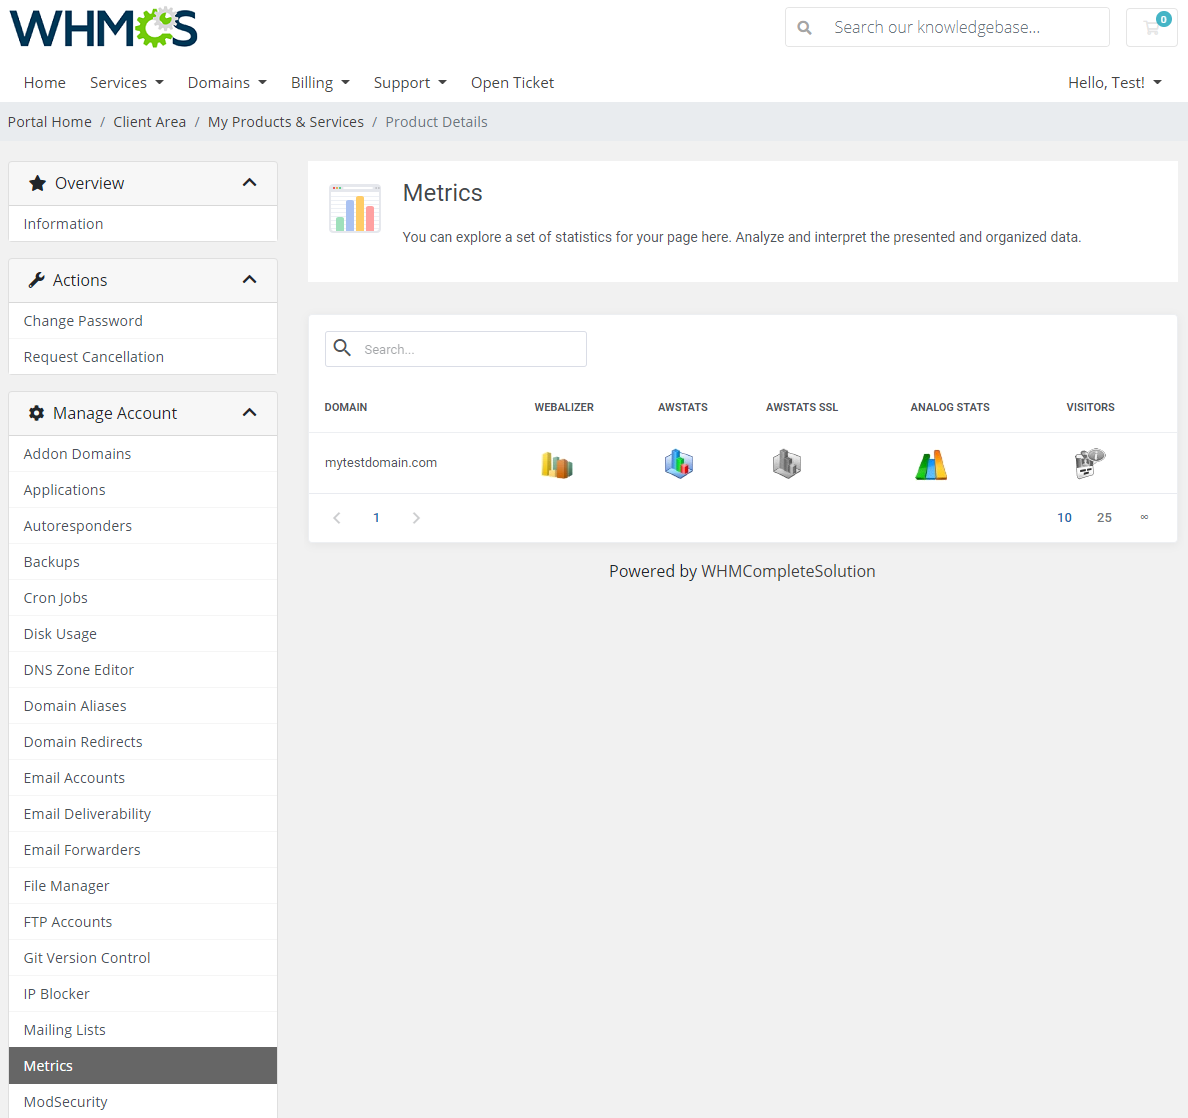Collapse the Overview panel
This screenshot has width=1188, height=1118.
pyautogui.click(x=249, y=183)
